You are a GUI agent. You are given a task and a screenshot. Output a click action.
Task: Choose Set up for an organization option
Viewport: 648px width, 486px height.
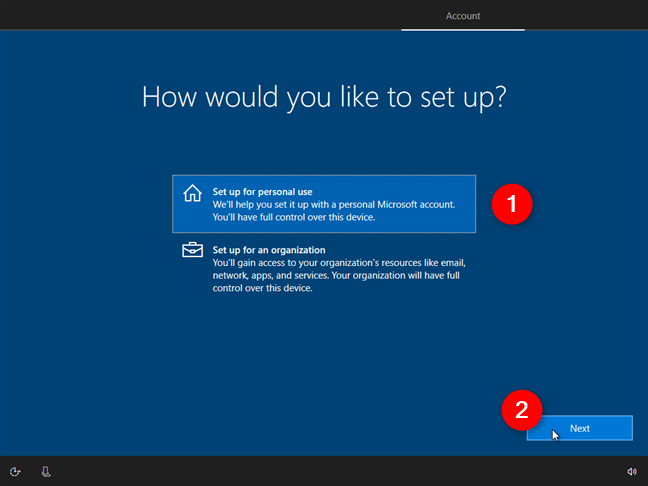(324, 269)
